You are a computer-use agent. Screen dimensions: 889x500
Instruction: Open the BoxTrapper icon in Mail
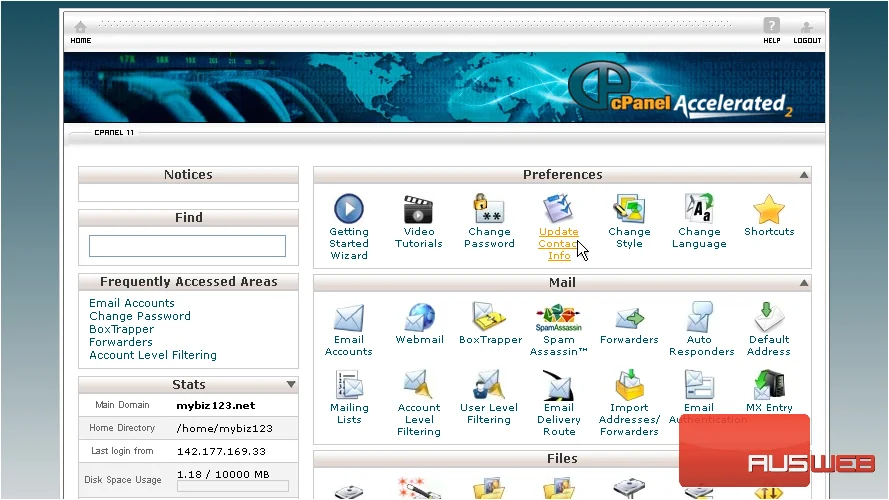click(x=489, y=316)
